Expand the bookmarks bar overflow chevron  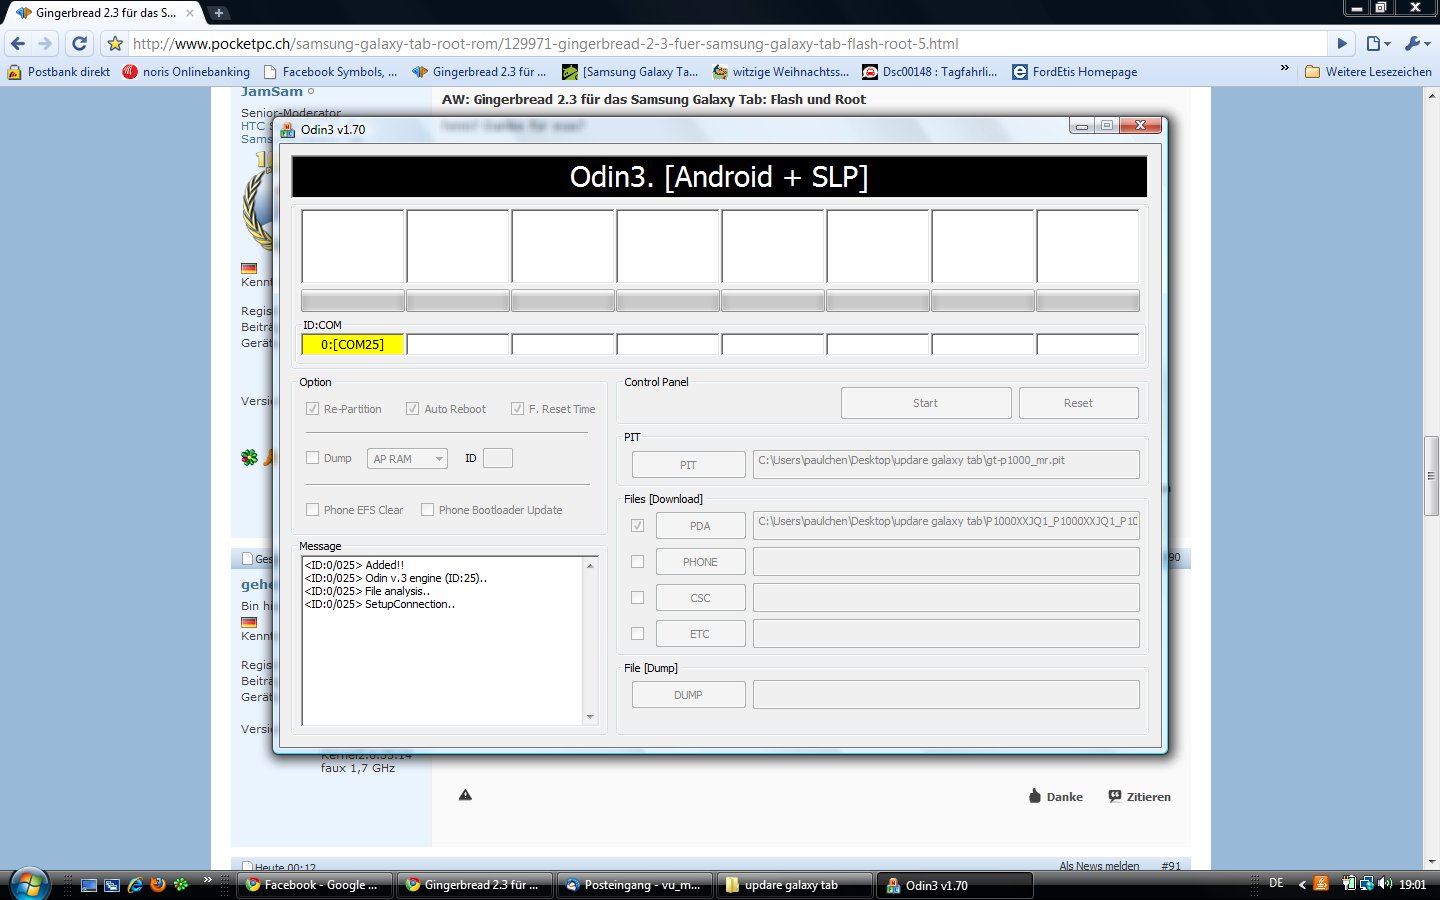point(1285,68)
